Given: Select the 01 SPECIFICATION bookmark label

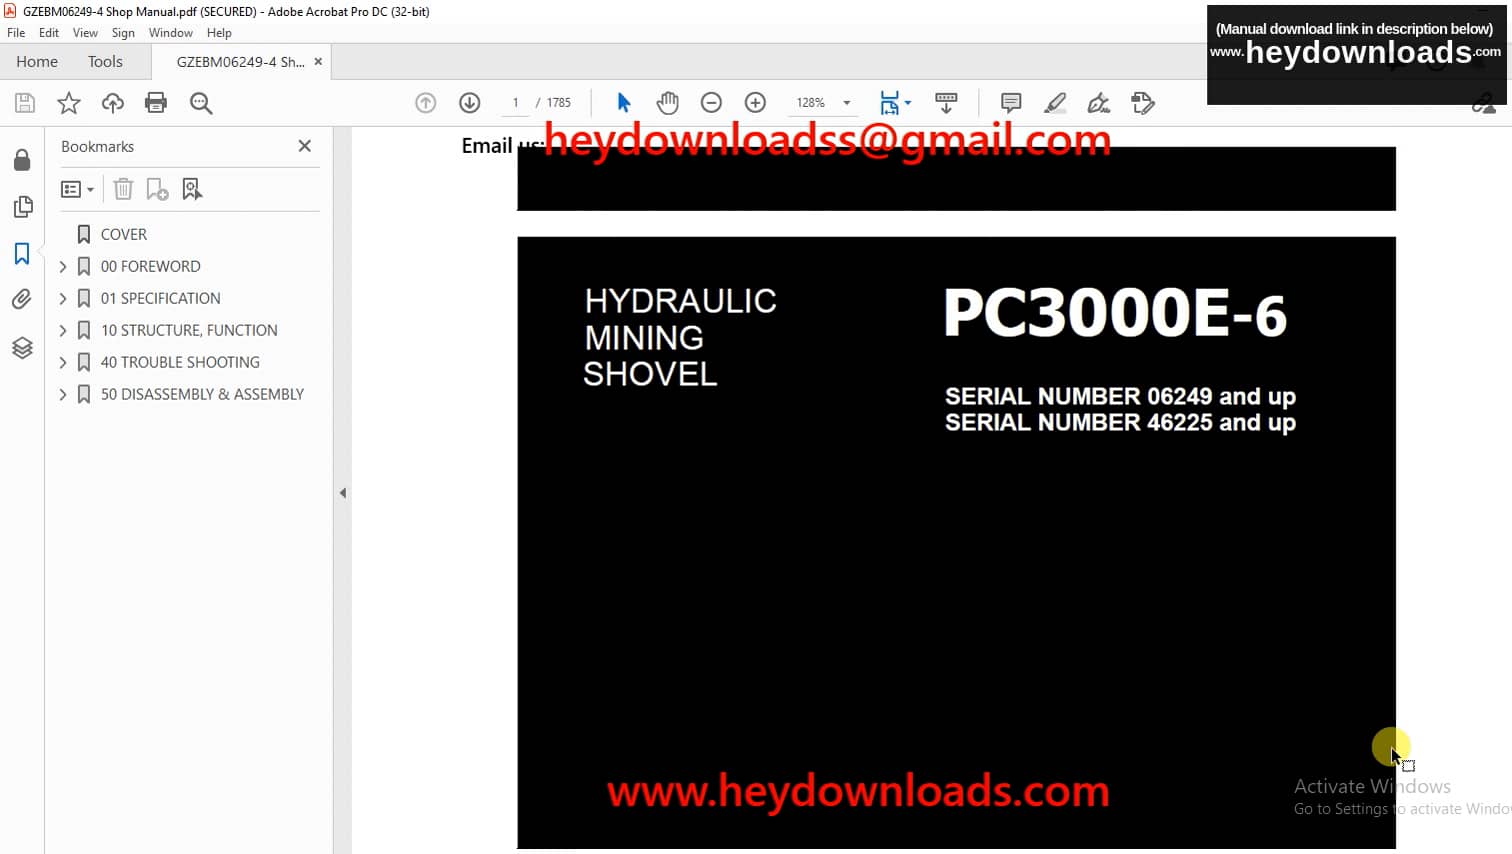Looking at the screenshot, I should click(x=161, y=298).
